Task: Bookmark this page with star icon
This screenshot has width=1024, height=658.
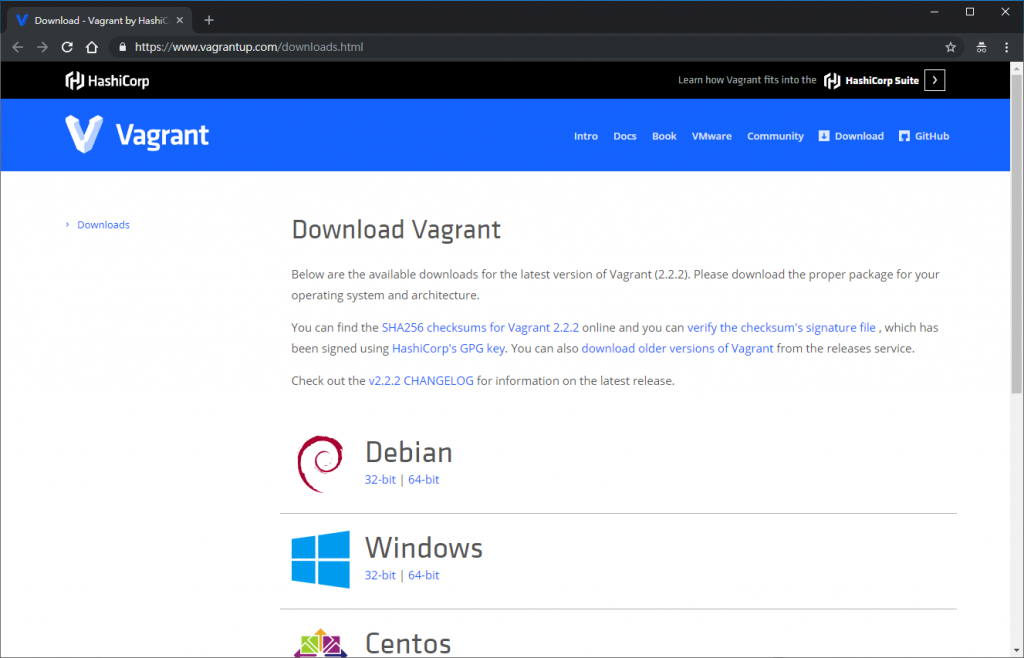Action: click(950, 47)
